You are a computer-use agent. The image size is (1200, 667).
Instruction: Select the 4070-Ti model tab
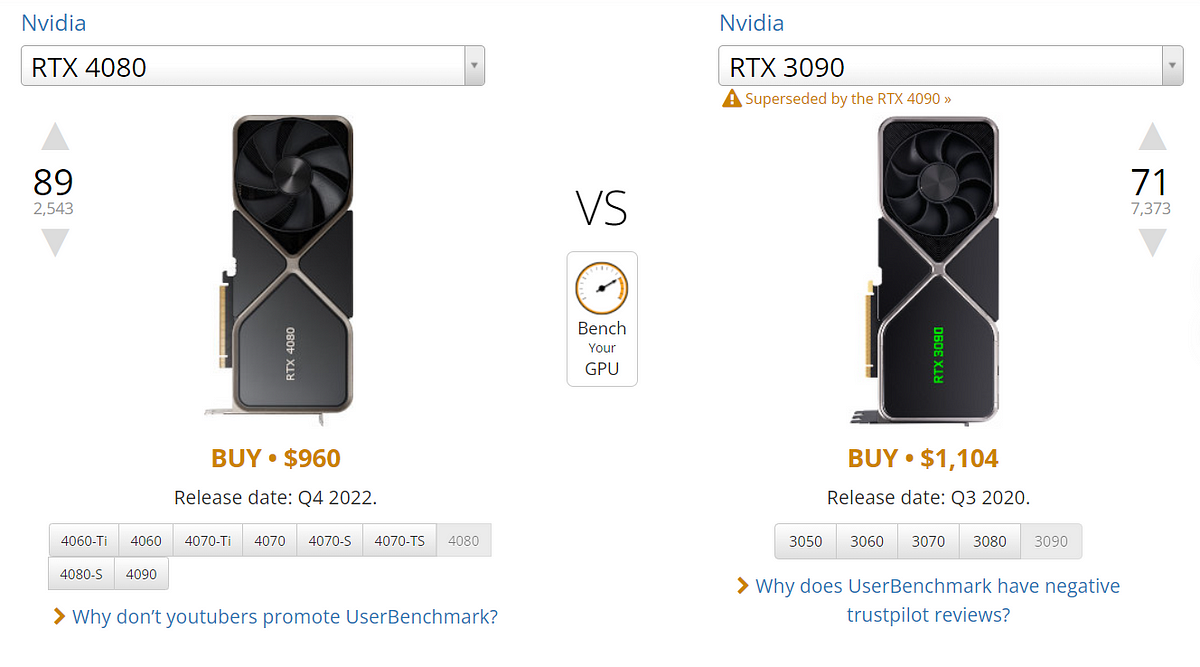208,541
